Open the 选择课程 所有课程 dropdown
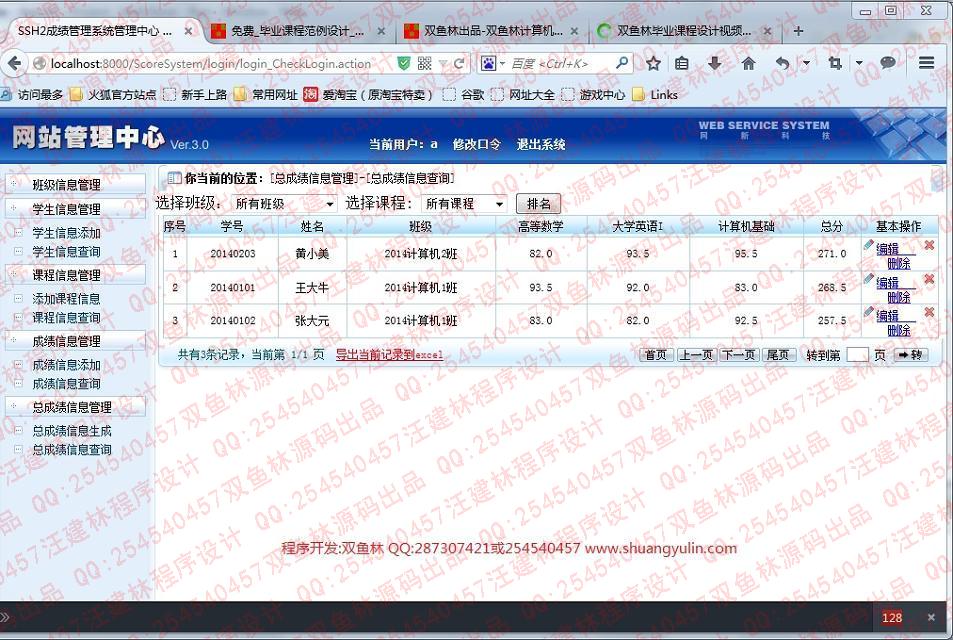The width and height of the screenshot is (953, 640). [463, 204]
